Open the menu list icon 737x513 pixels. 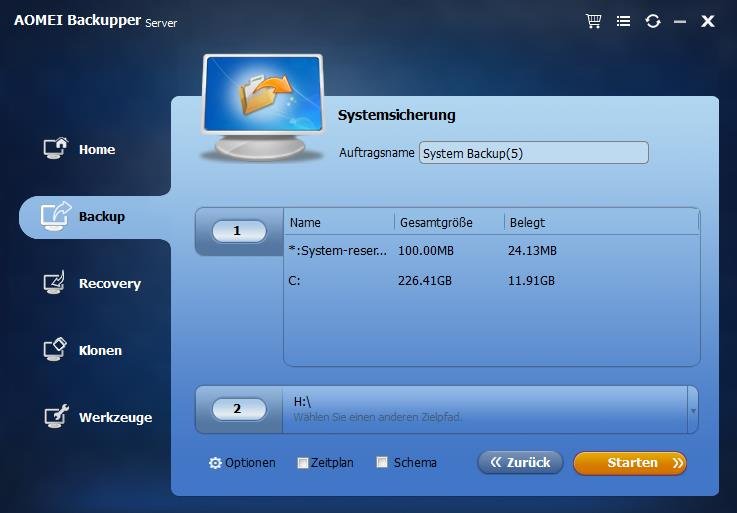click(x=623, y=21)
